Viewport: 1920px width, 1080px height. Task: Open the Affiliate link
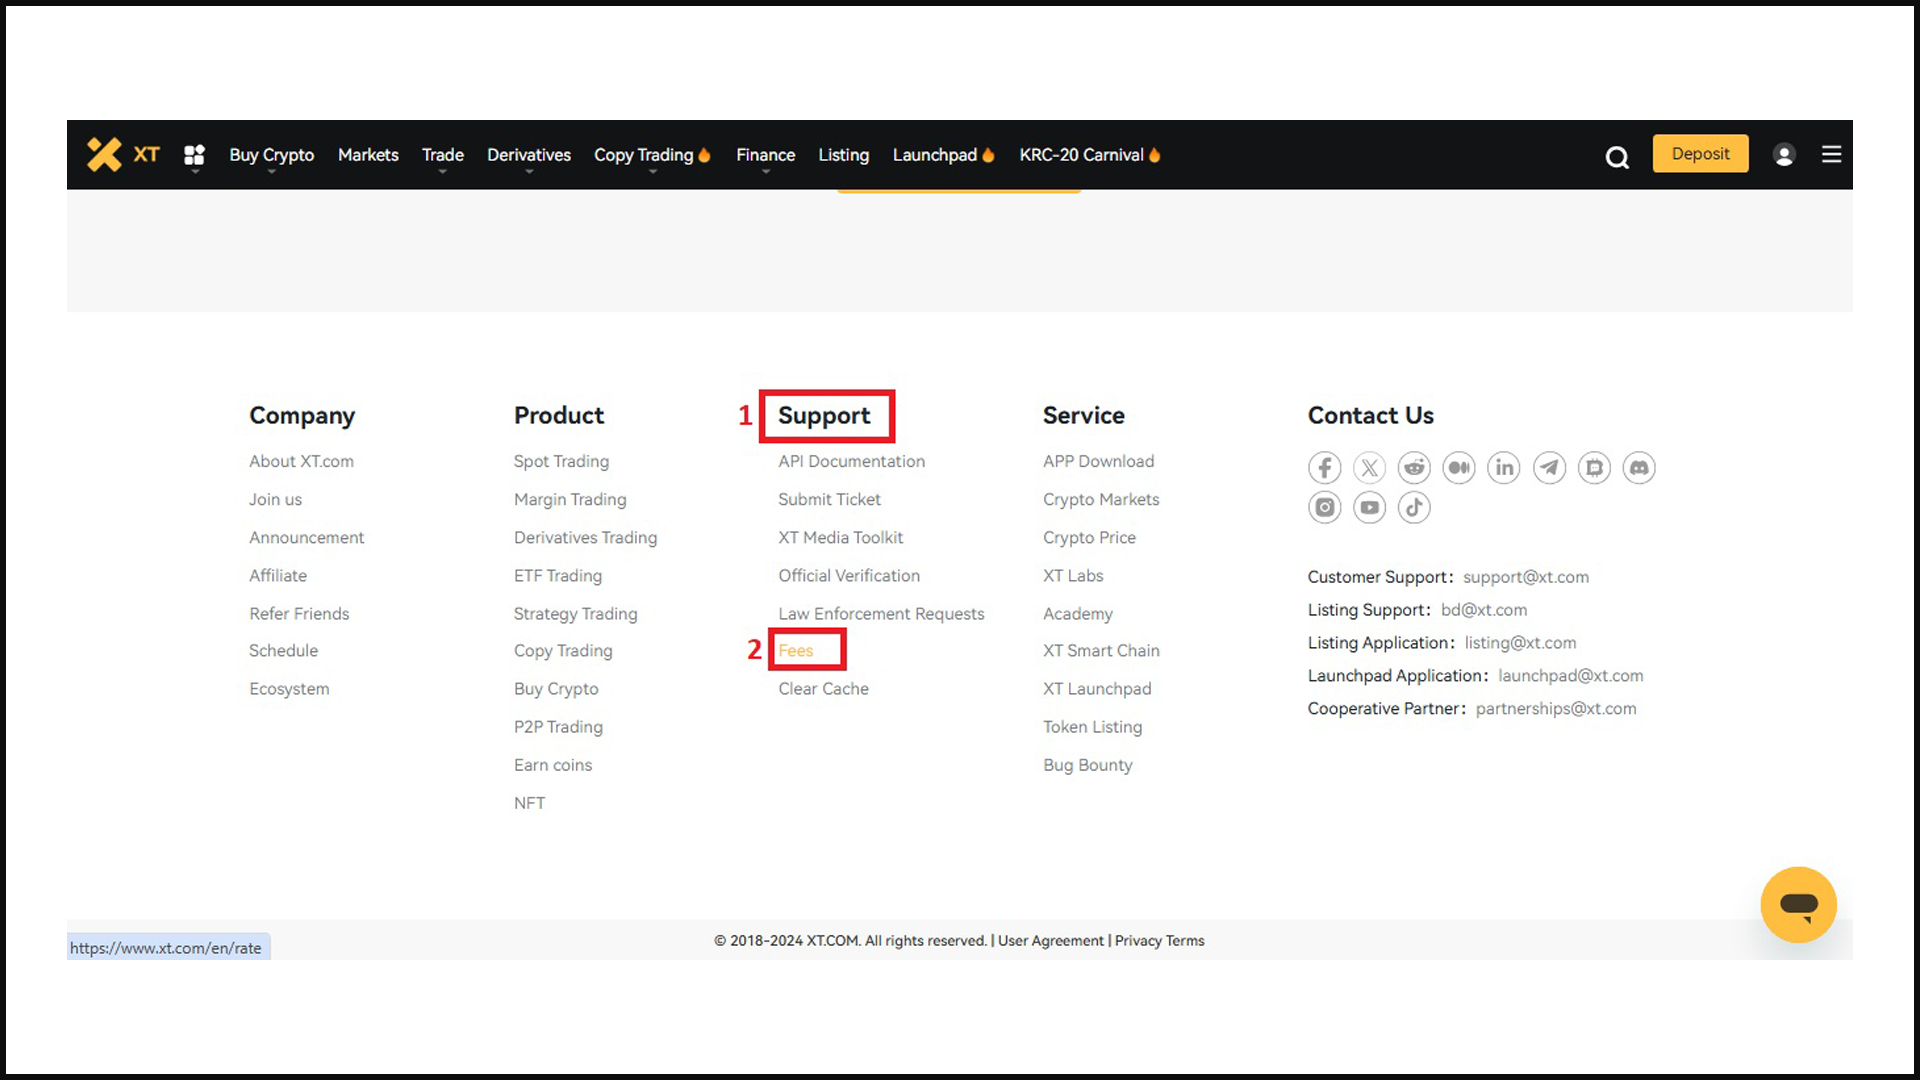tap(278, 575)
